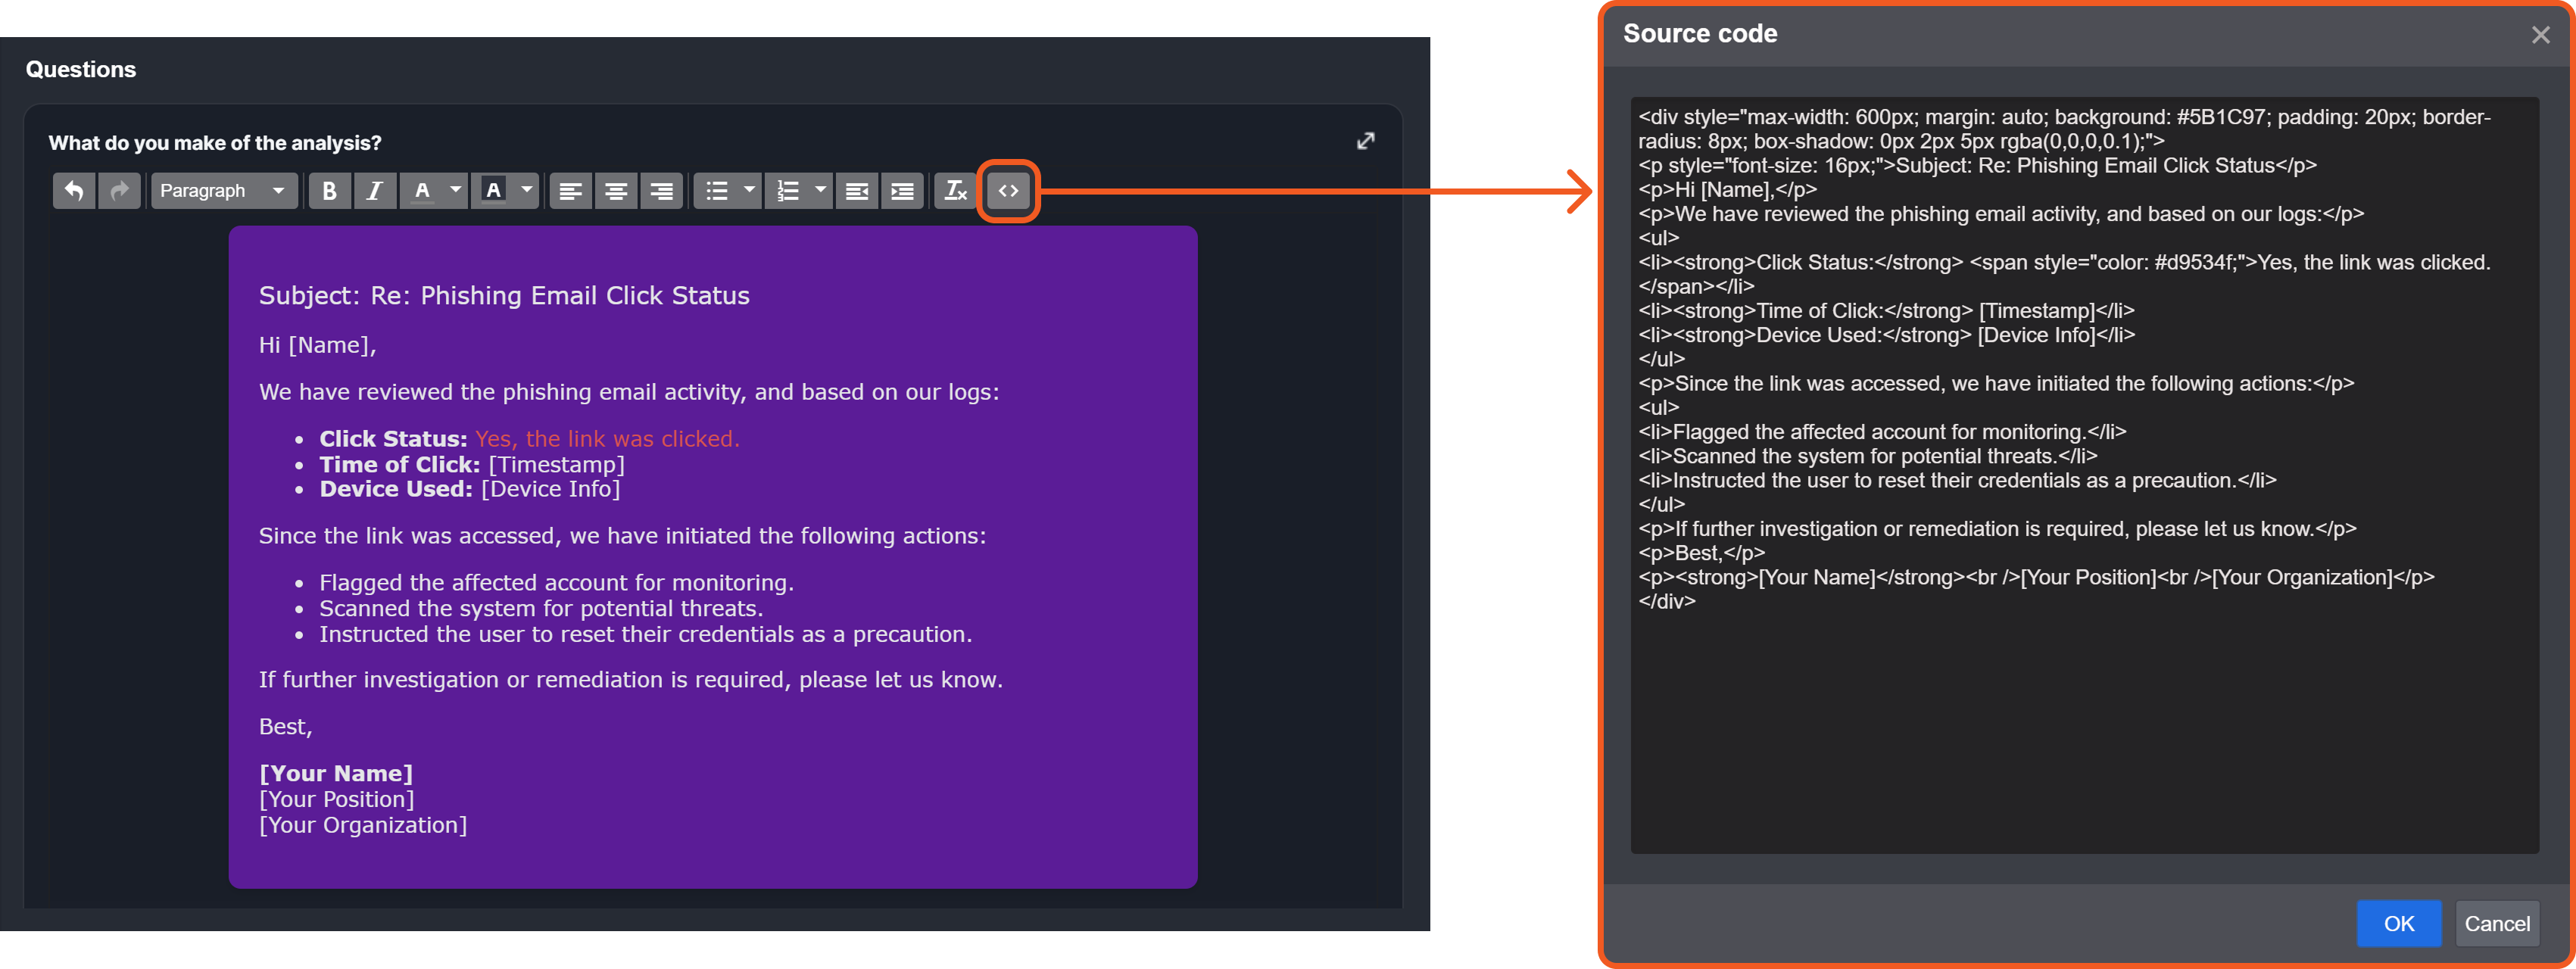Toggle italic formatting
Image resolution: width=2576 pixels, height=969 pixels.
(x=375, y=190)
